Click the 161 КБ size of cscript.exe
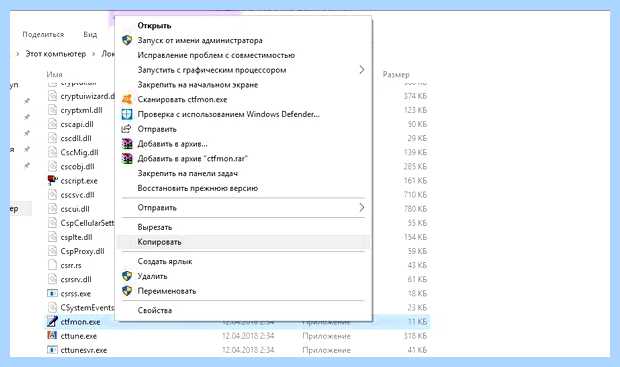620x367 pixels. pos(415,181)
